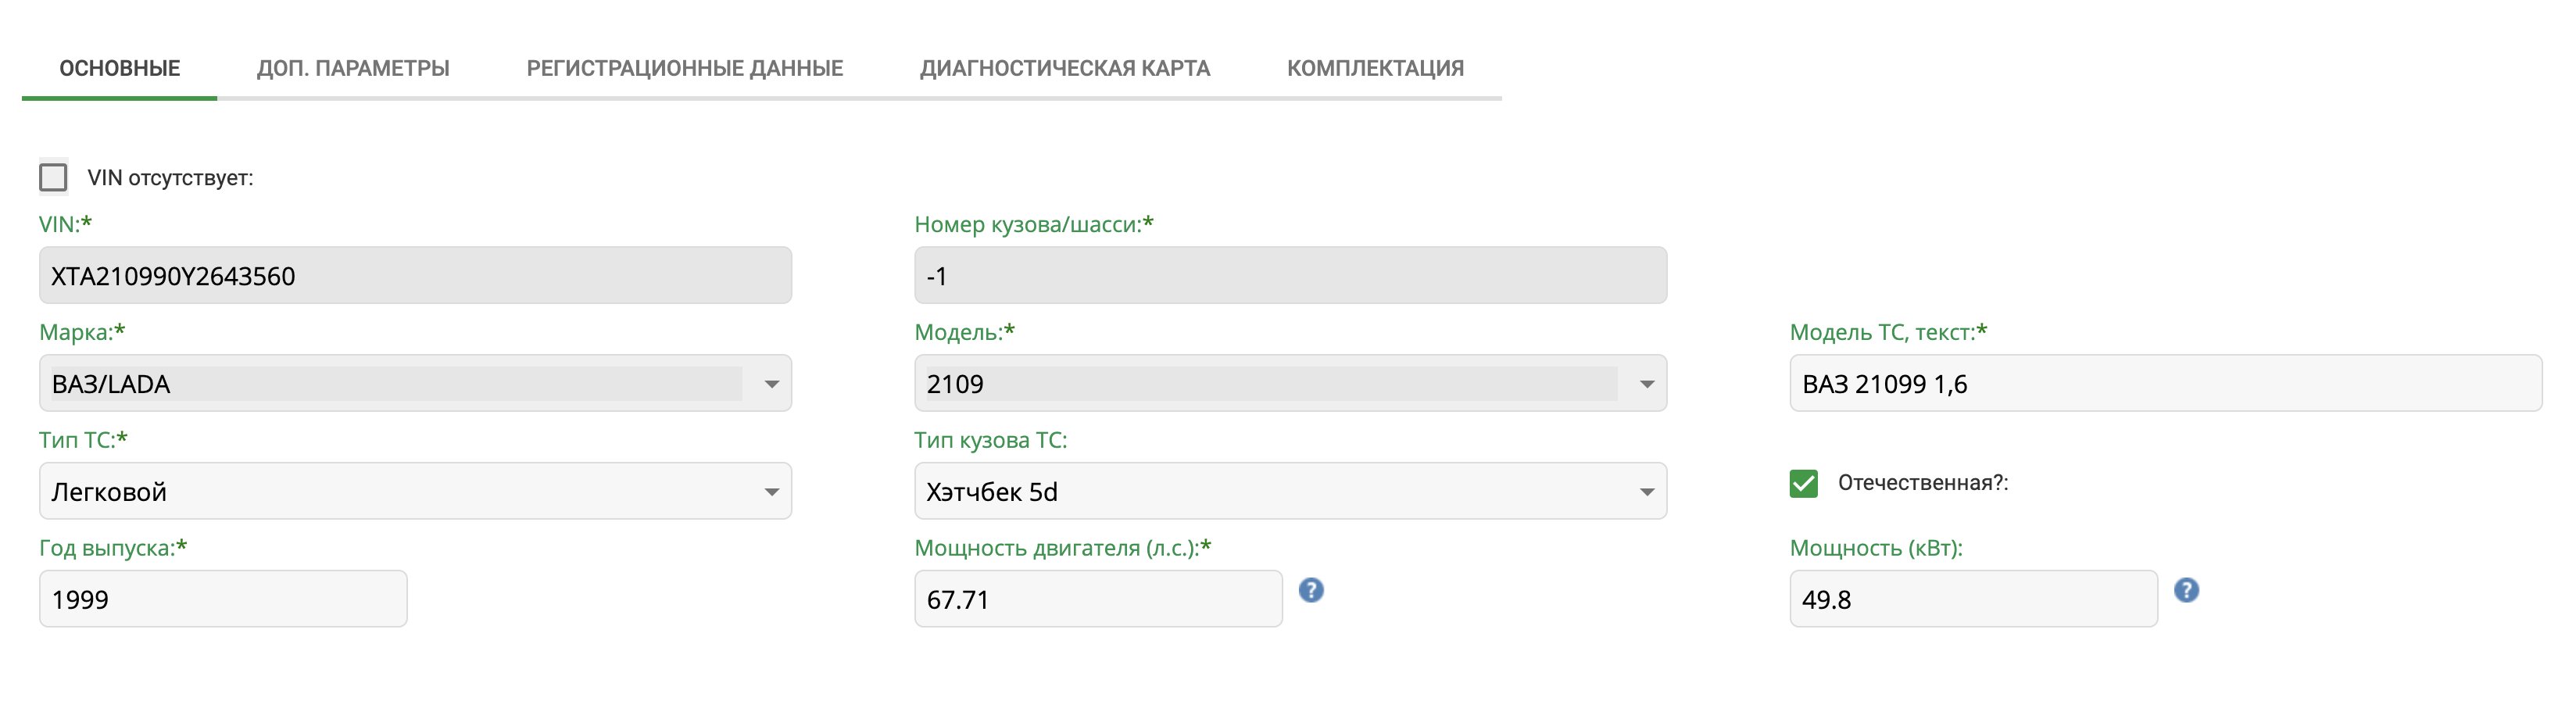Viewport: 2576px width, 701px height.
Task: Select the КОМПЛЕКТАЦИЯ tab
Action: (1375, 68)
